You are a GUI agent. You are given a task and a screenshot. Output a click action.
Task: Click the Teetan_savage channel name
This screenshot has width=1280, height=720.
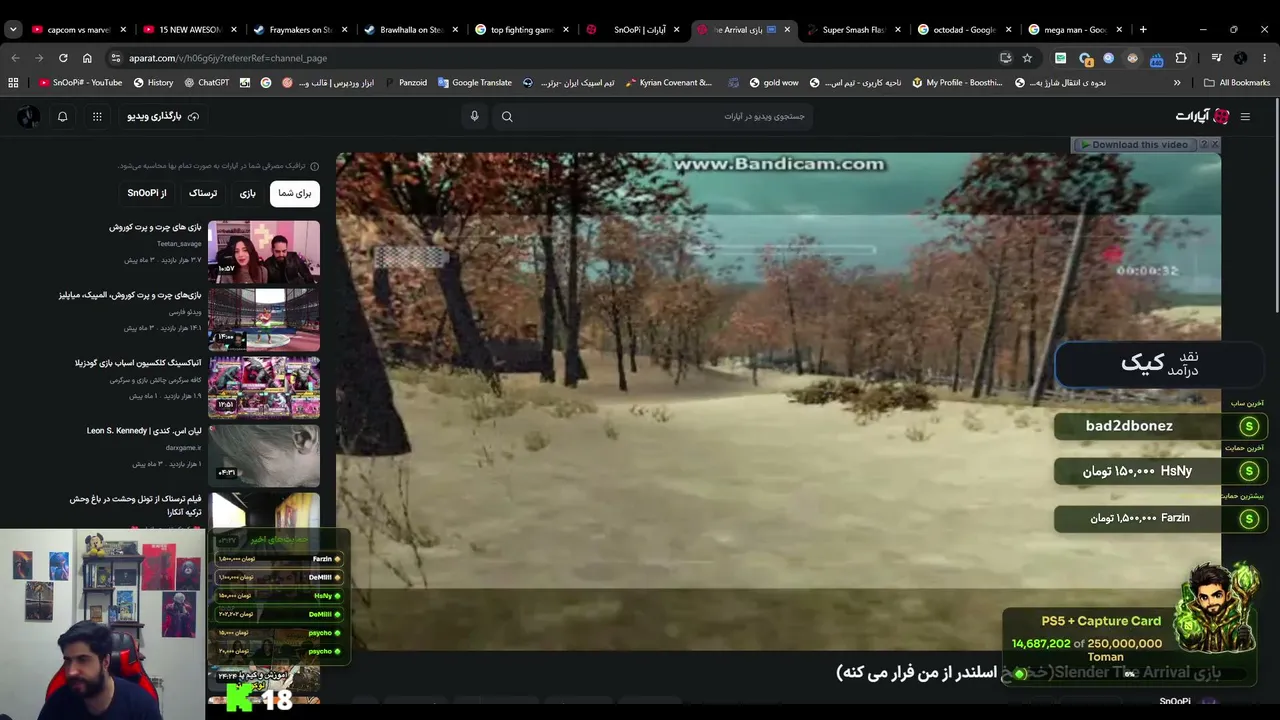[x=179, y=244]
